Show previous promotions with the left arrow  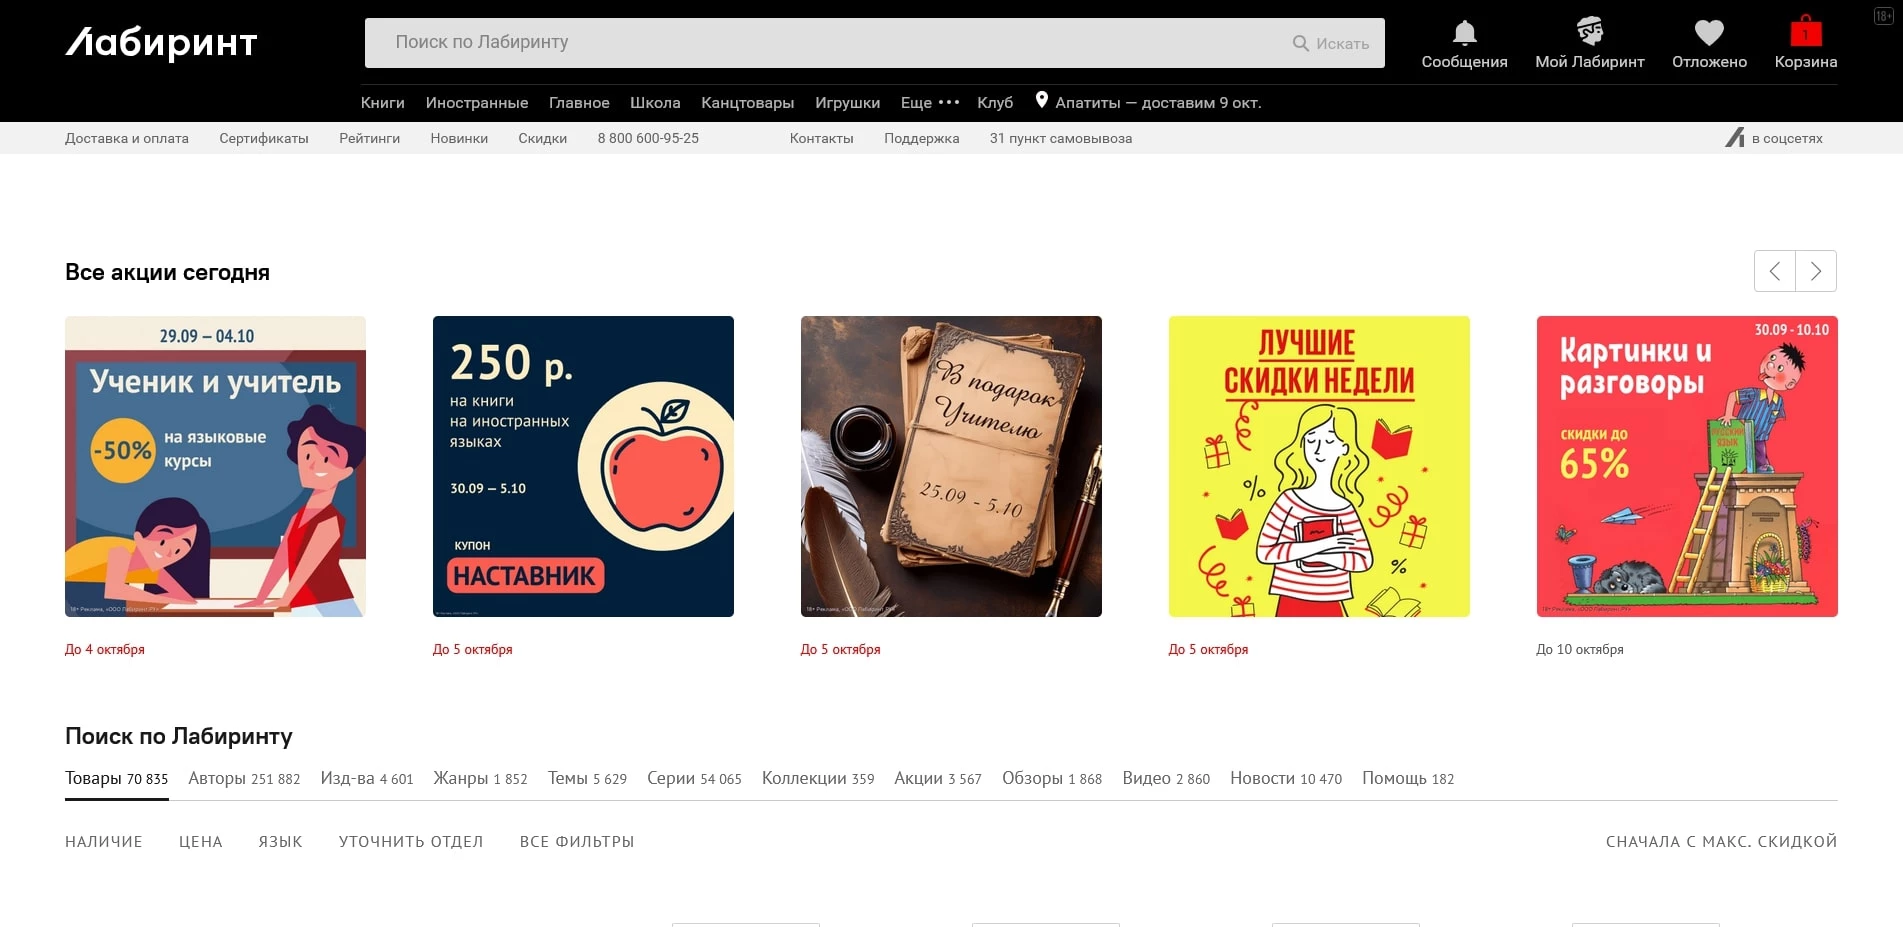click(1775, 271)
